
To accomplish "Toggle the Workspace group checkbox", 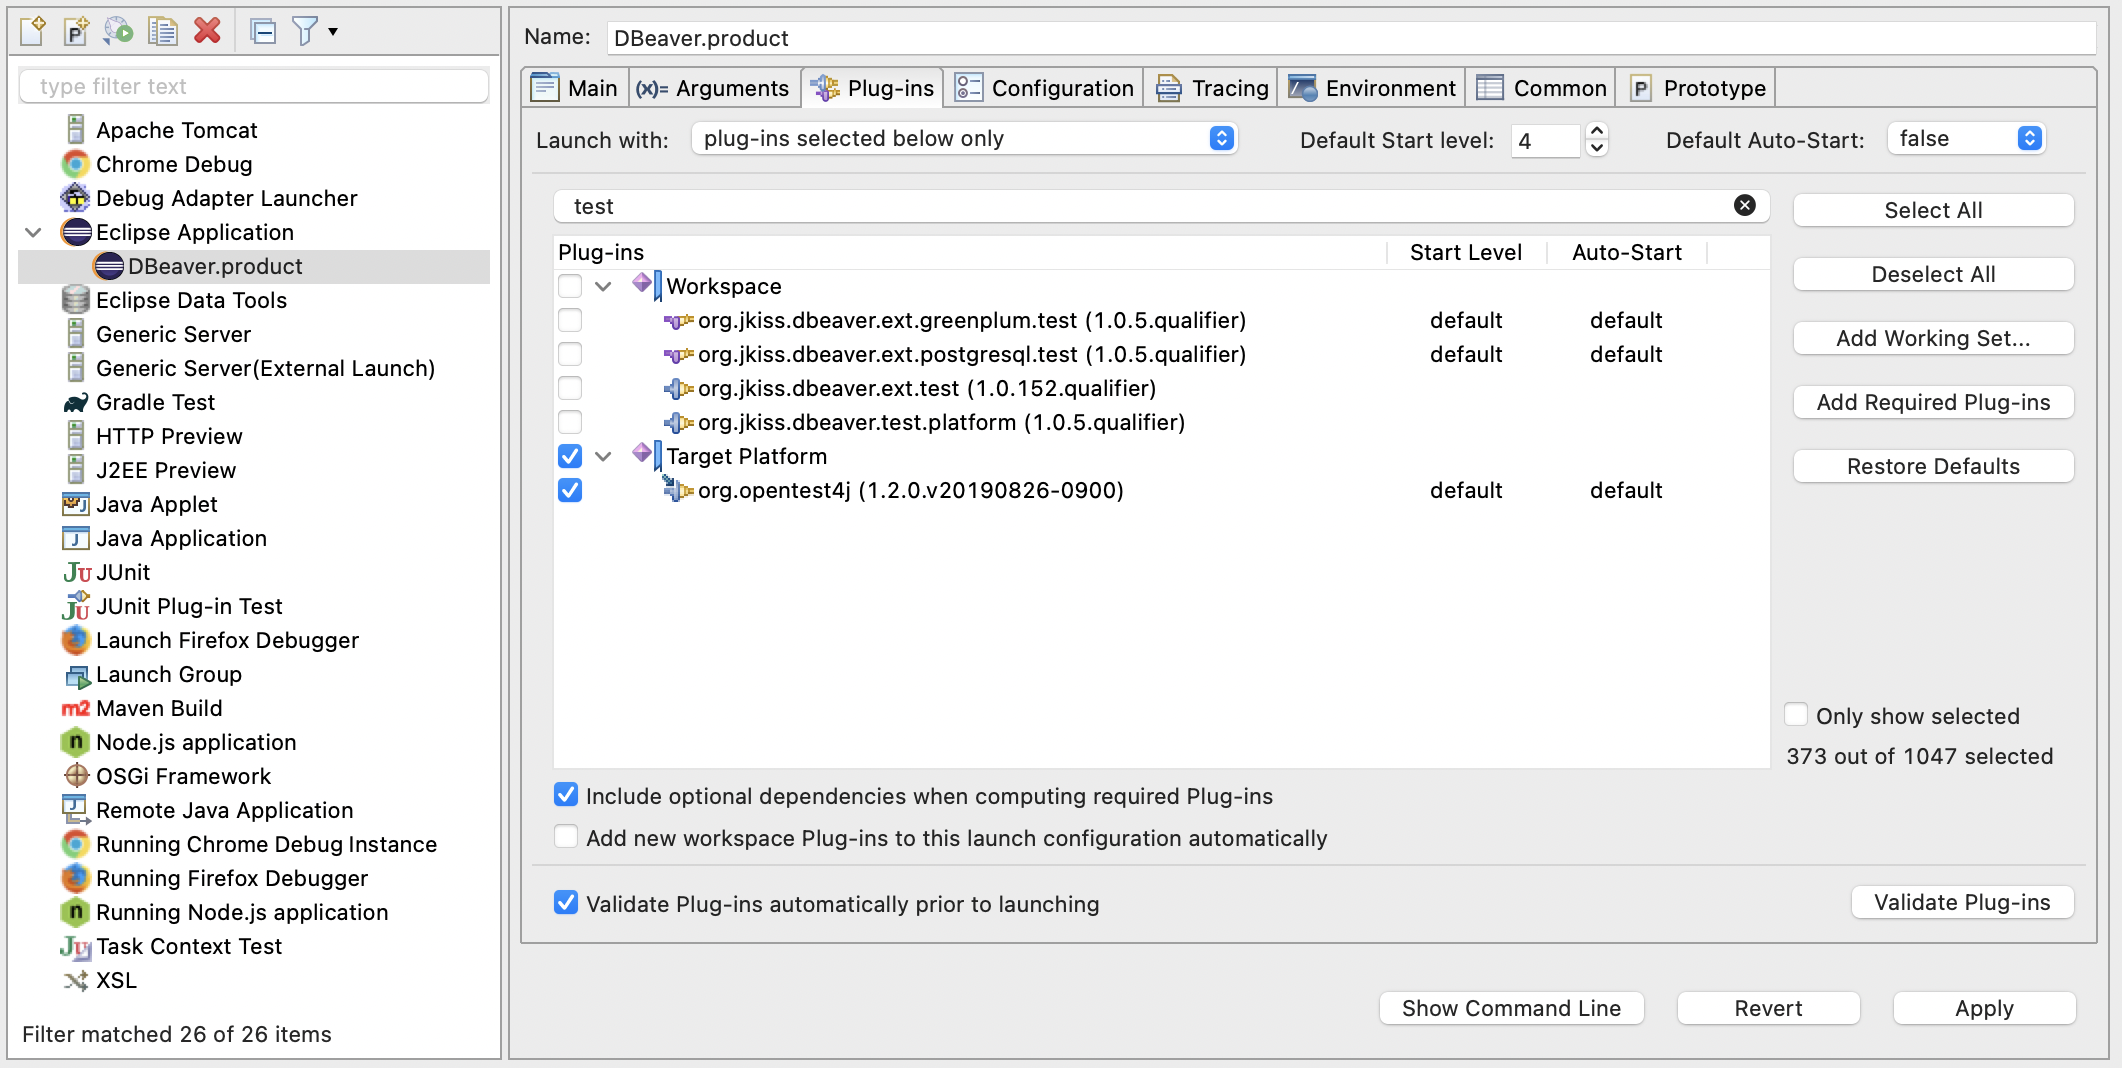I will click(570, 286).
